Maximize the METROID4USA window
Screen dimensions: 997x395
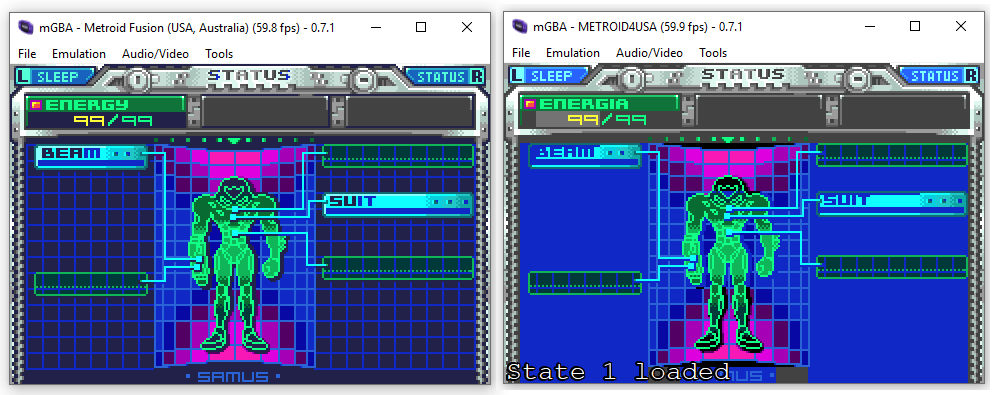(x=915, y=27)
